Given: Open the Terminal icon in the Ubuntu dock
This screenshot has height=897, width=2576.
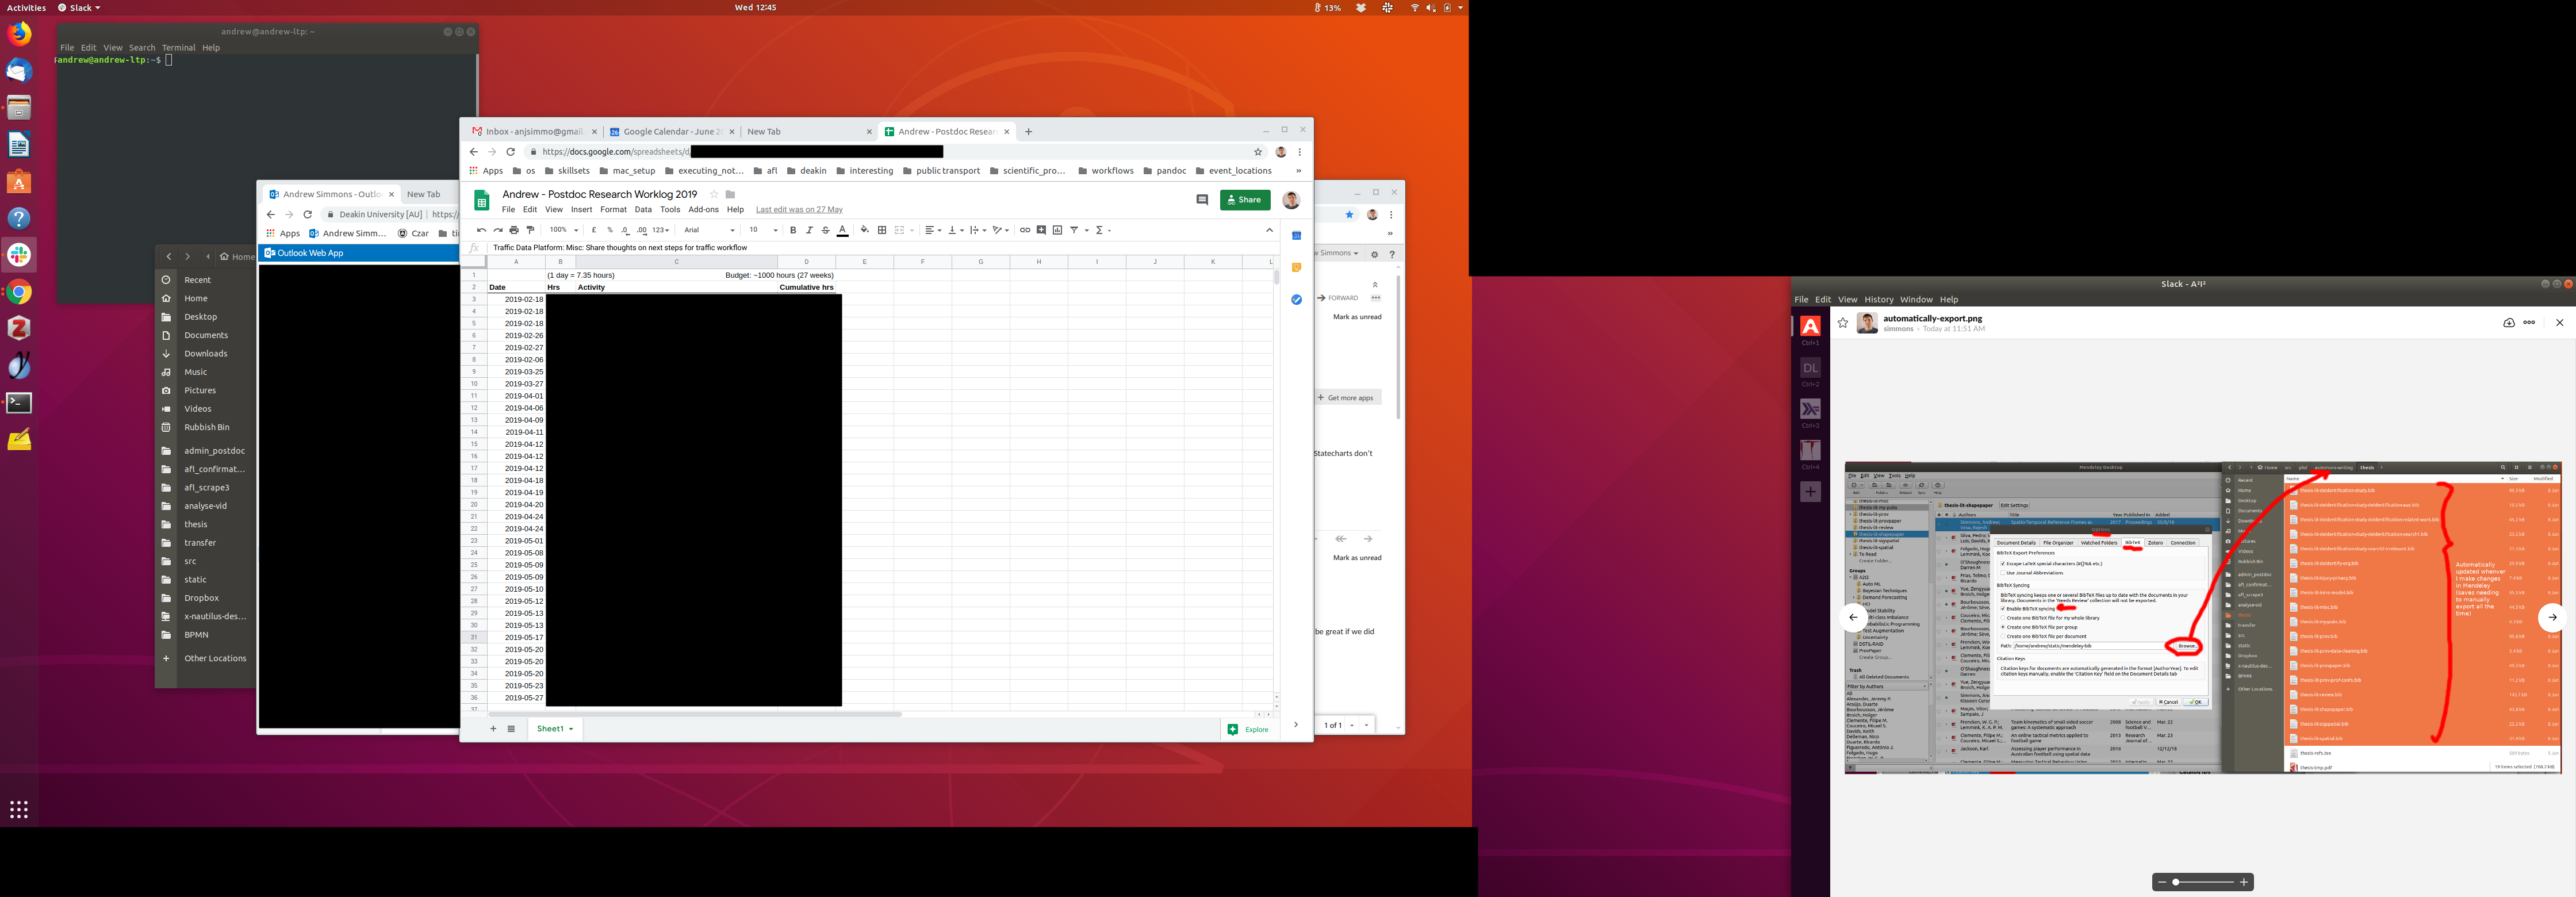Looking at the screenshot, I should 19,403.
